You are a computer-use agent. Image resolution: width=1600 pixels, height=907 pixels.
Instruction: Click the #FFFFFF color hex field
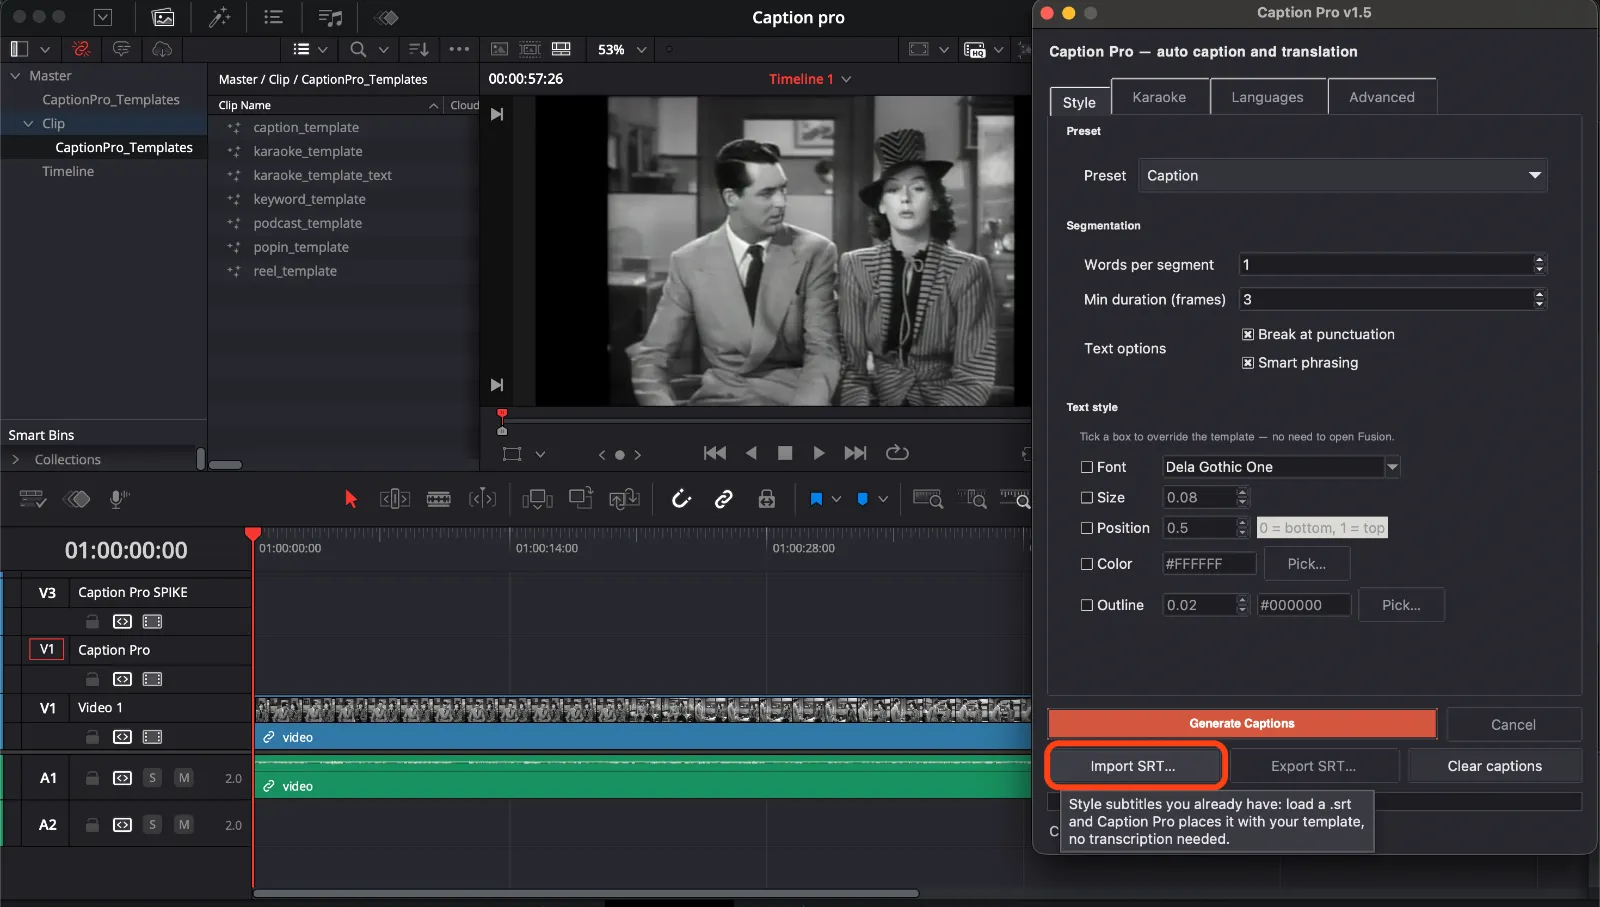(x=1209, y=564)
